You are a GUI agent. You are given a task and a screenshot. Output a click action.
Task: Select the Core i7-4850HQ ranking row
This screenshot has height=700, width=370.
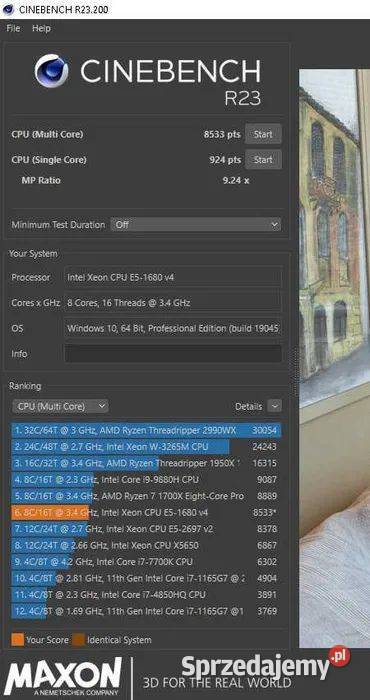(146, 595)
